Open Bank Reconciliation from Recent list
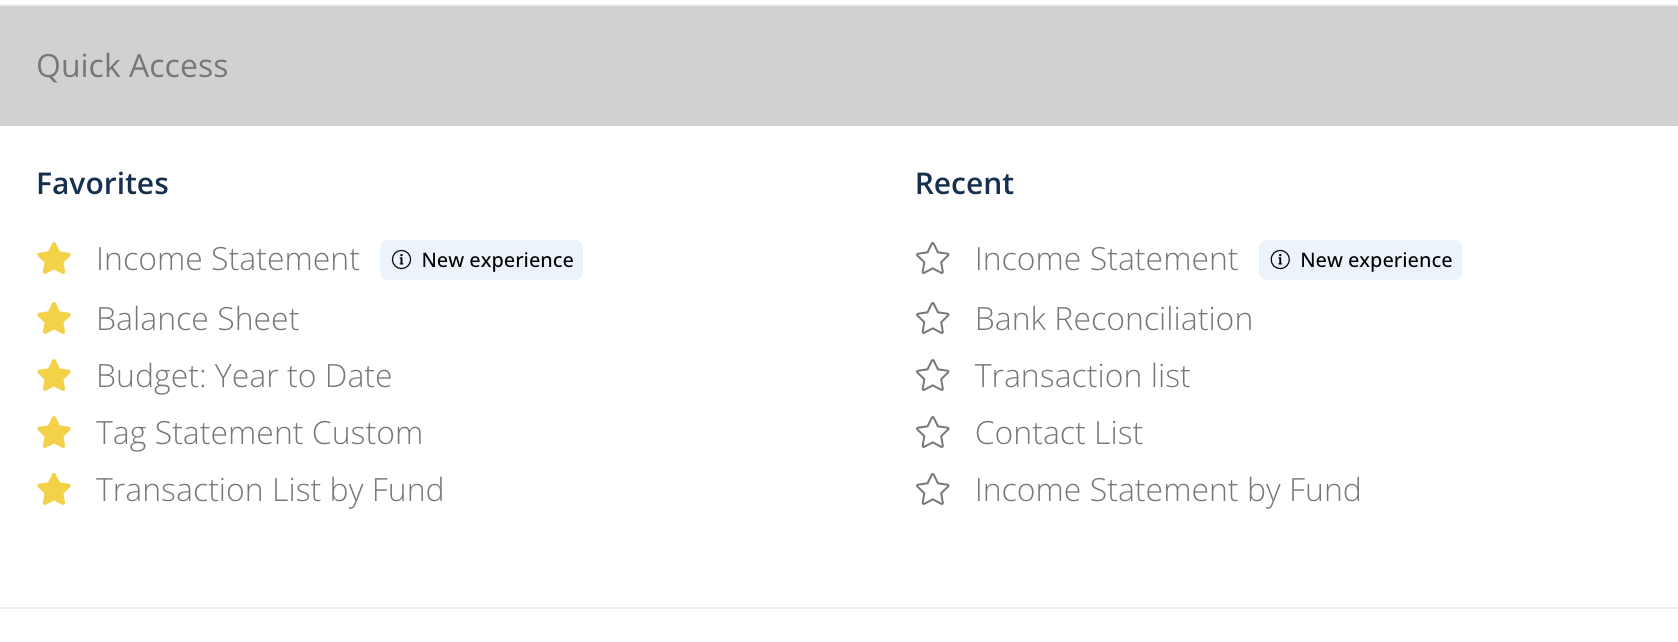 pyautogui.click(x=1113, y=319)
